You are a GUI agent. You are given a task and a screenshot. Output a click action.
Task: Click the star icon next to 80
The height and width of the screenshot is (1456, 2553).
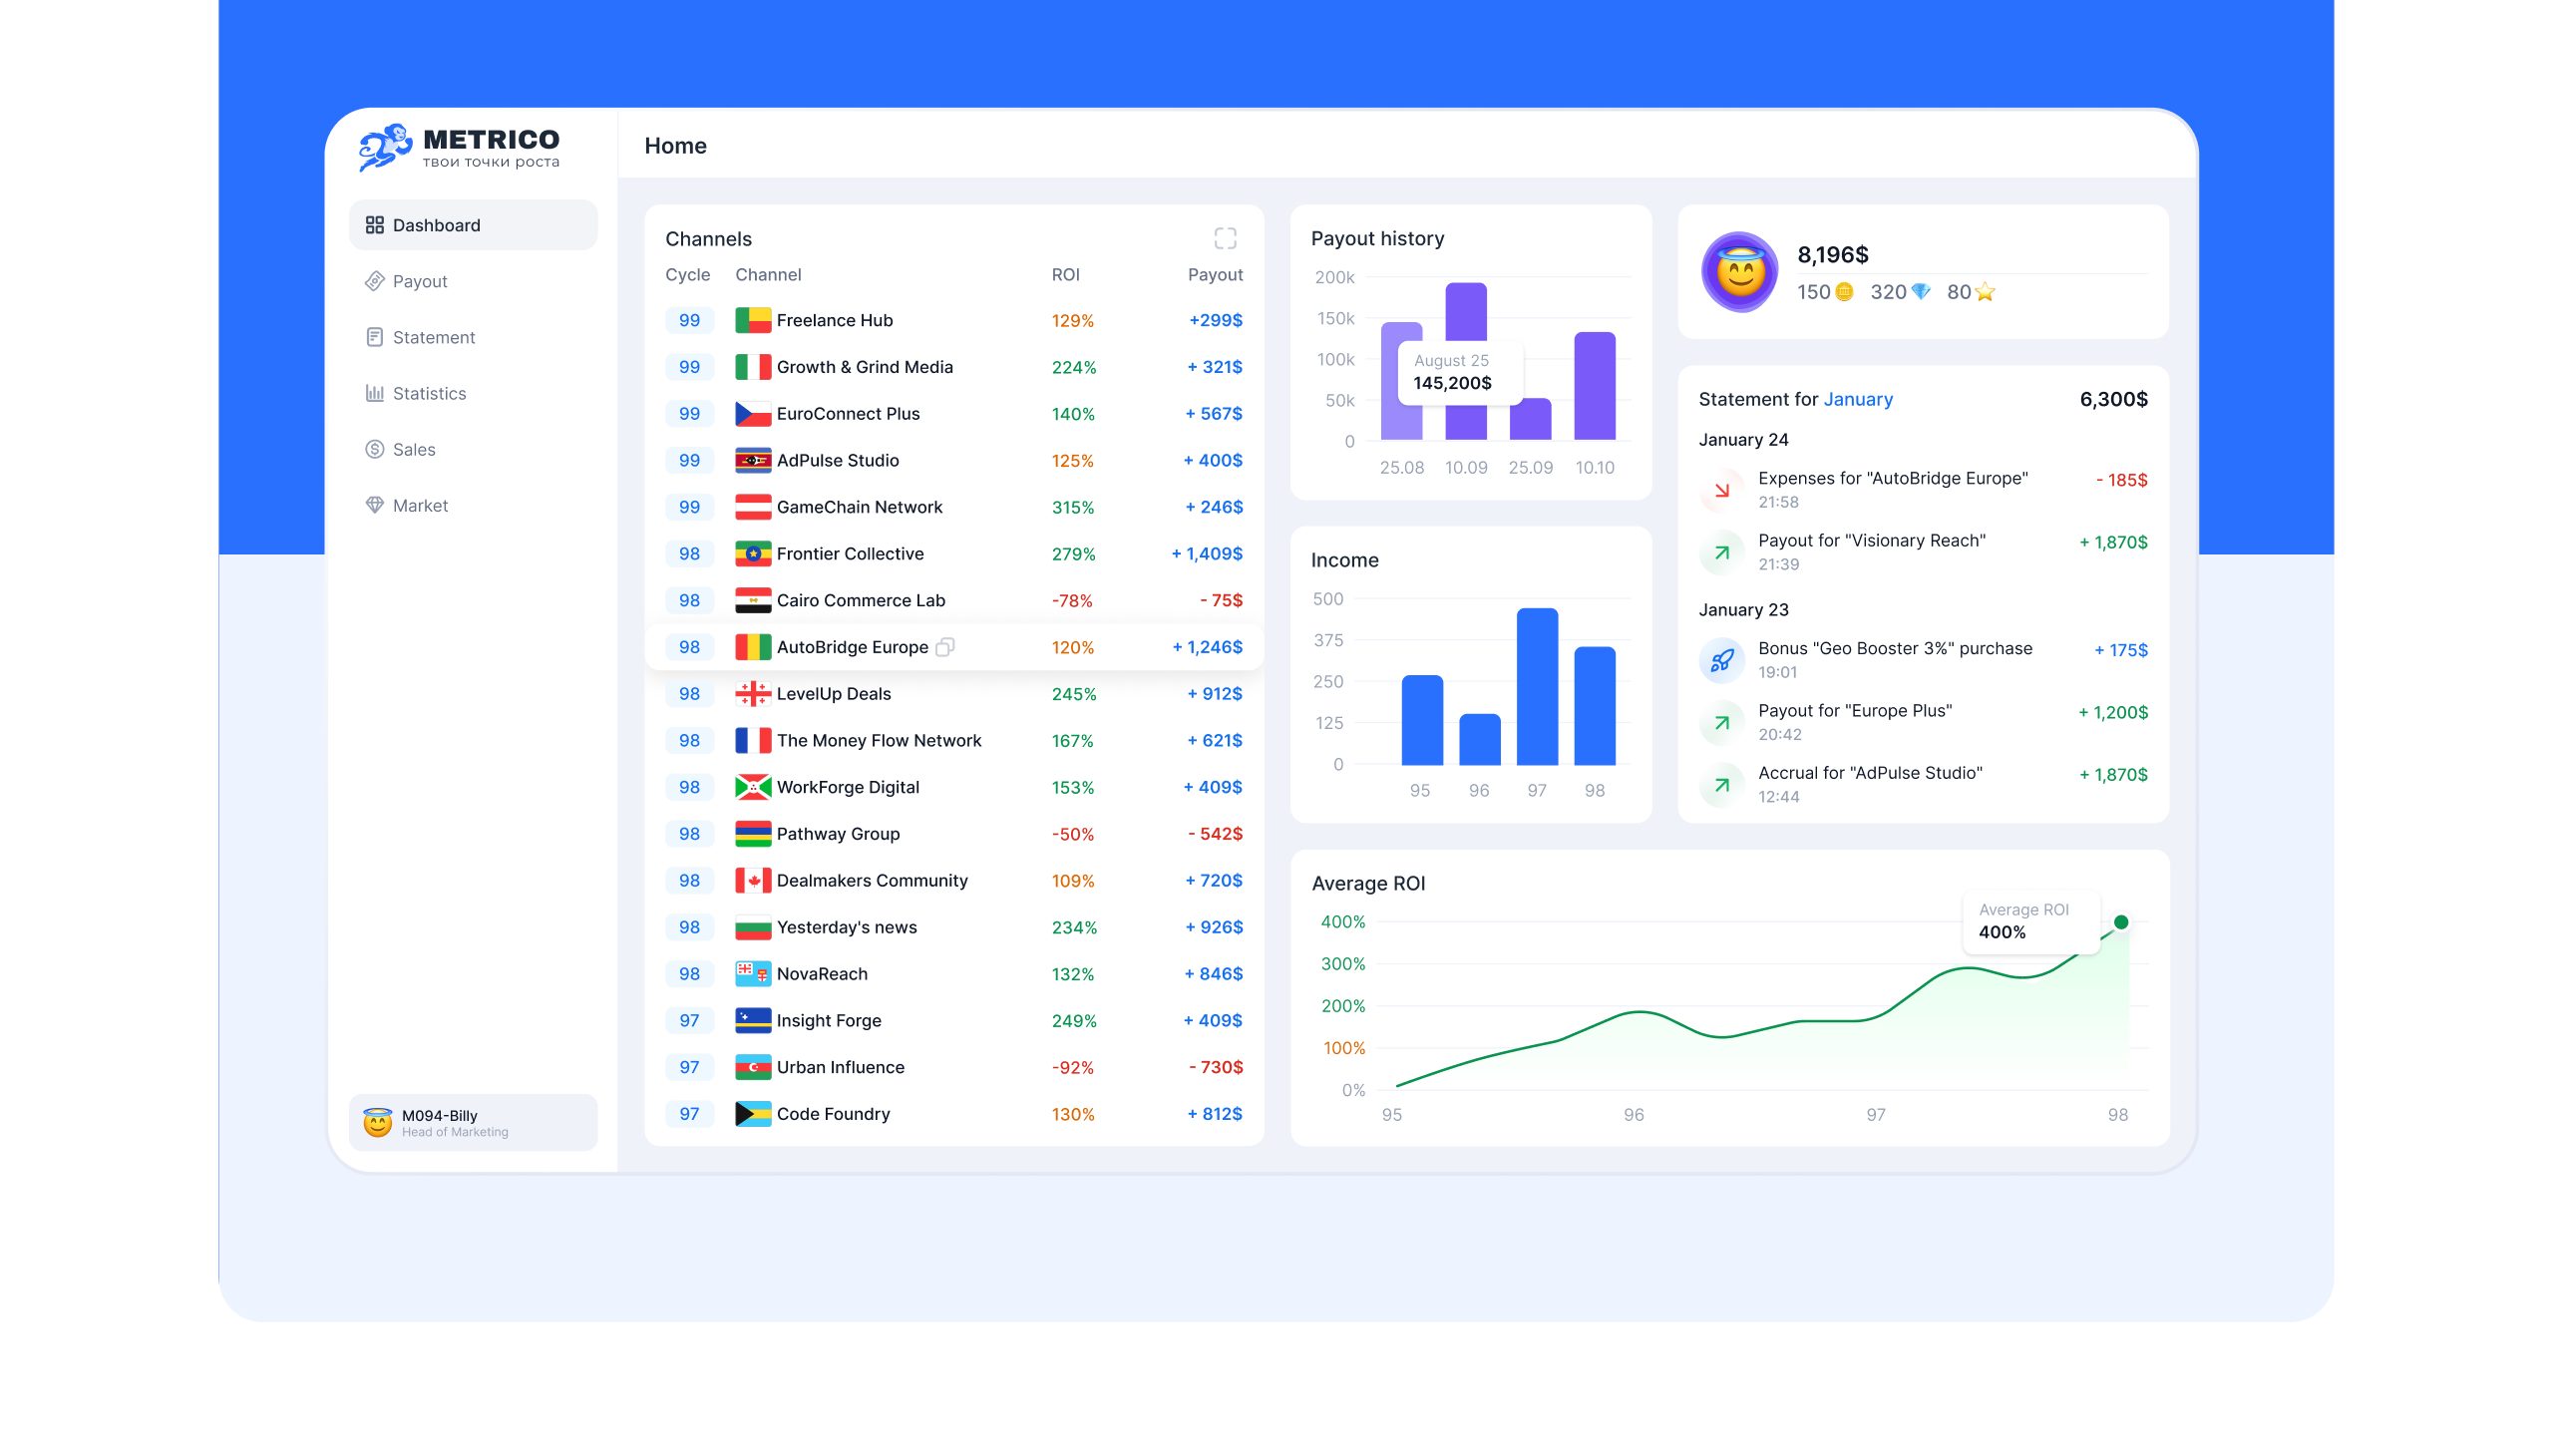(x=1985, y=292)
